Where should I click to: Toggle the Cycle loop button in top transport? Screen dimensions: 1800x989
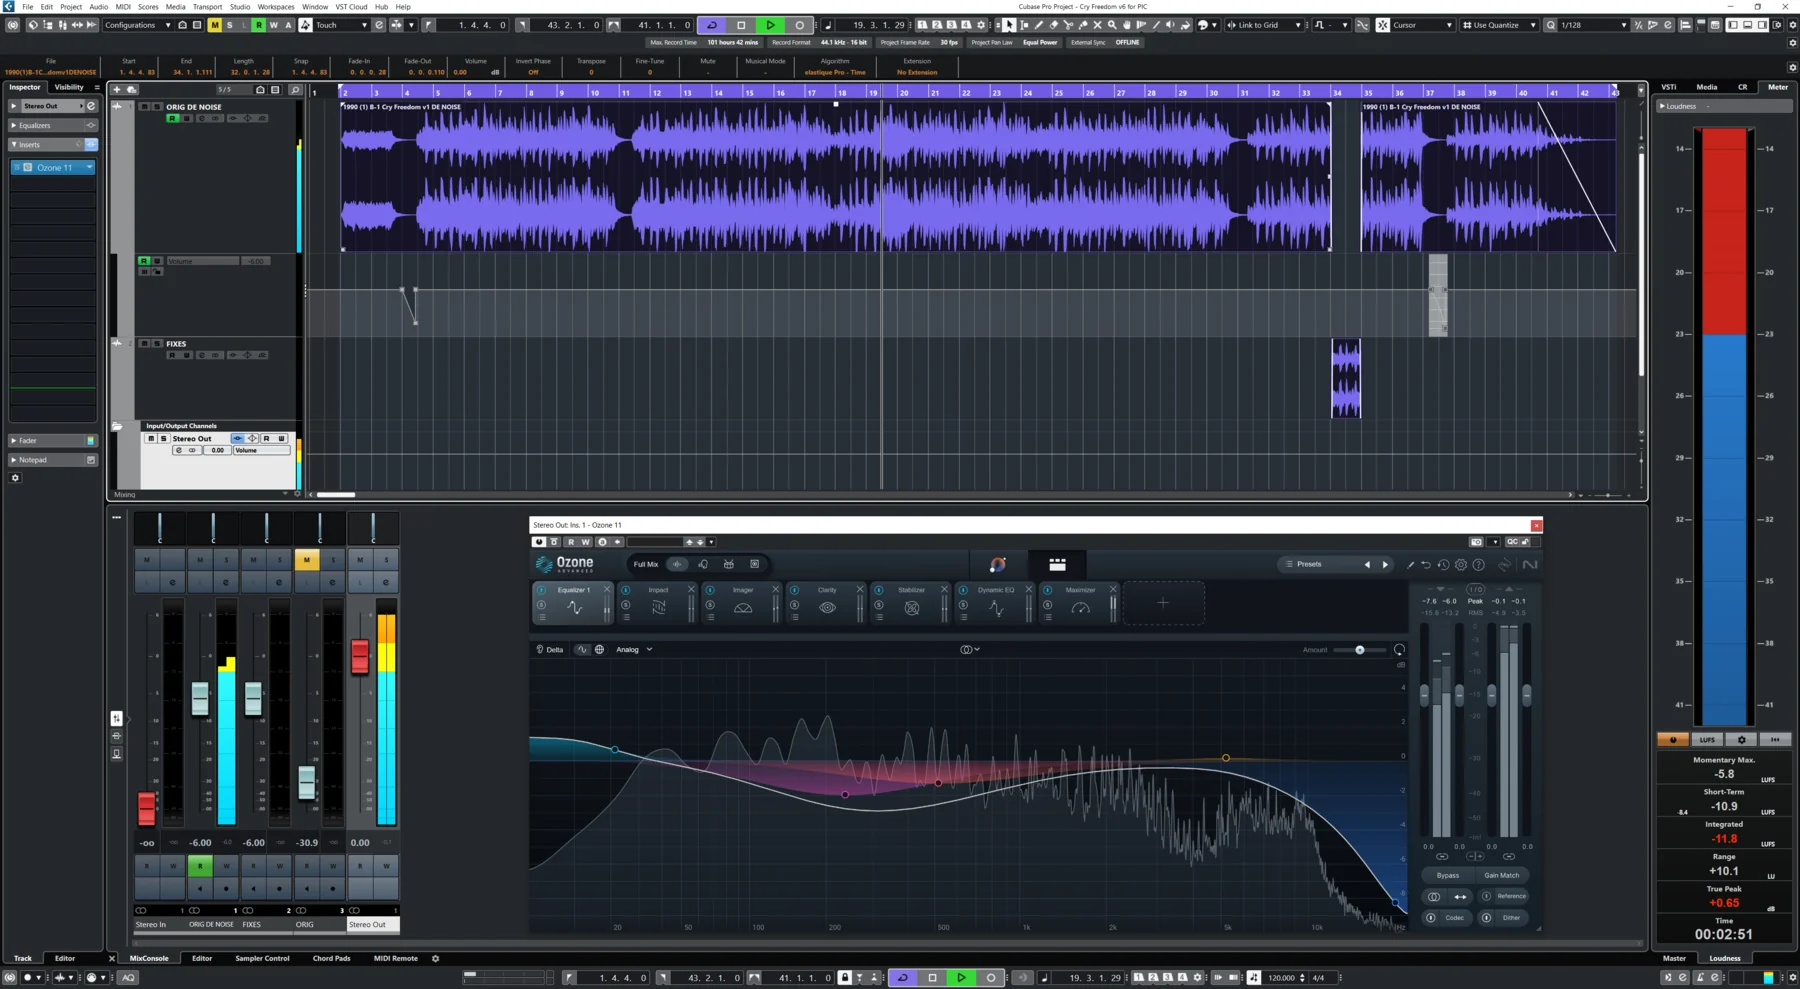712,25
